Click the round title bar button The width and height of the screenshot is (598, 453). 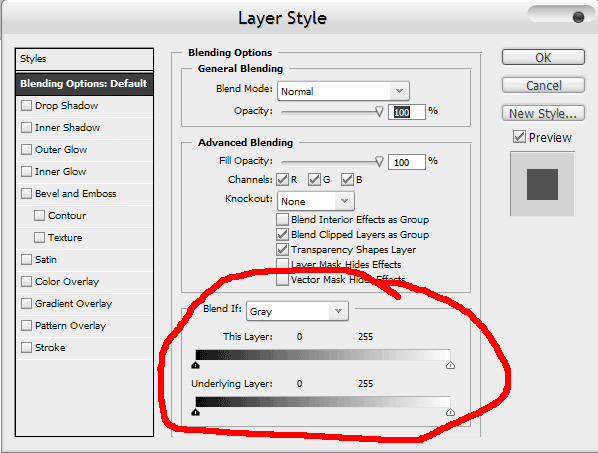(x=579, y=17)
